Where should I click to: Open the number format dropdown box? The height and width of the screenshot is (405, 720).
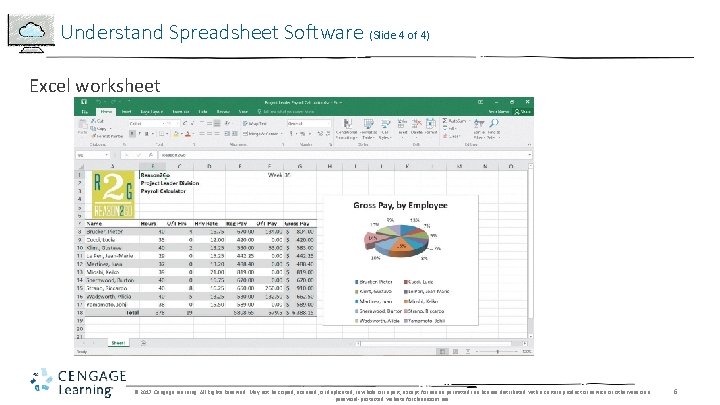click(x=309, y=124)
